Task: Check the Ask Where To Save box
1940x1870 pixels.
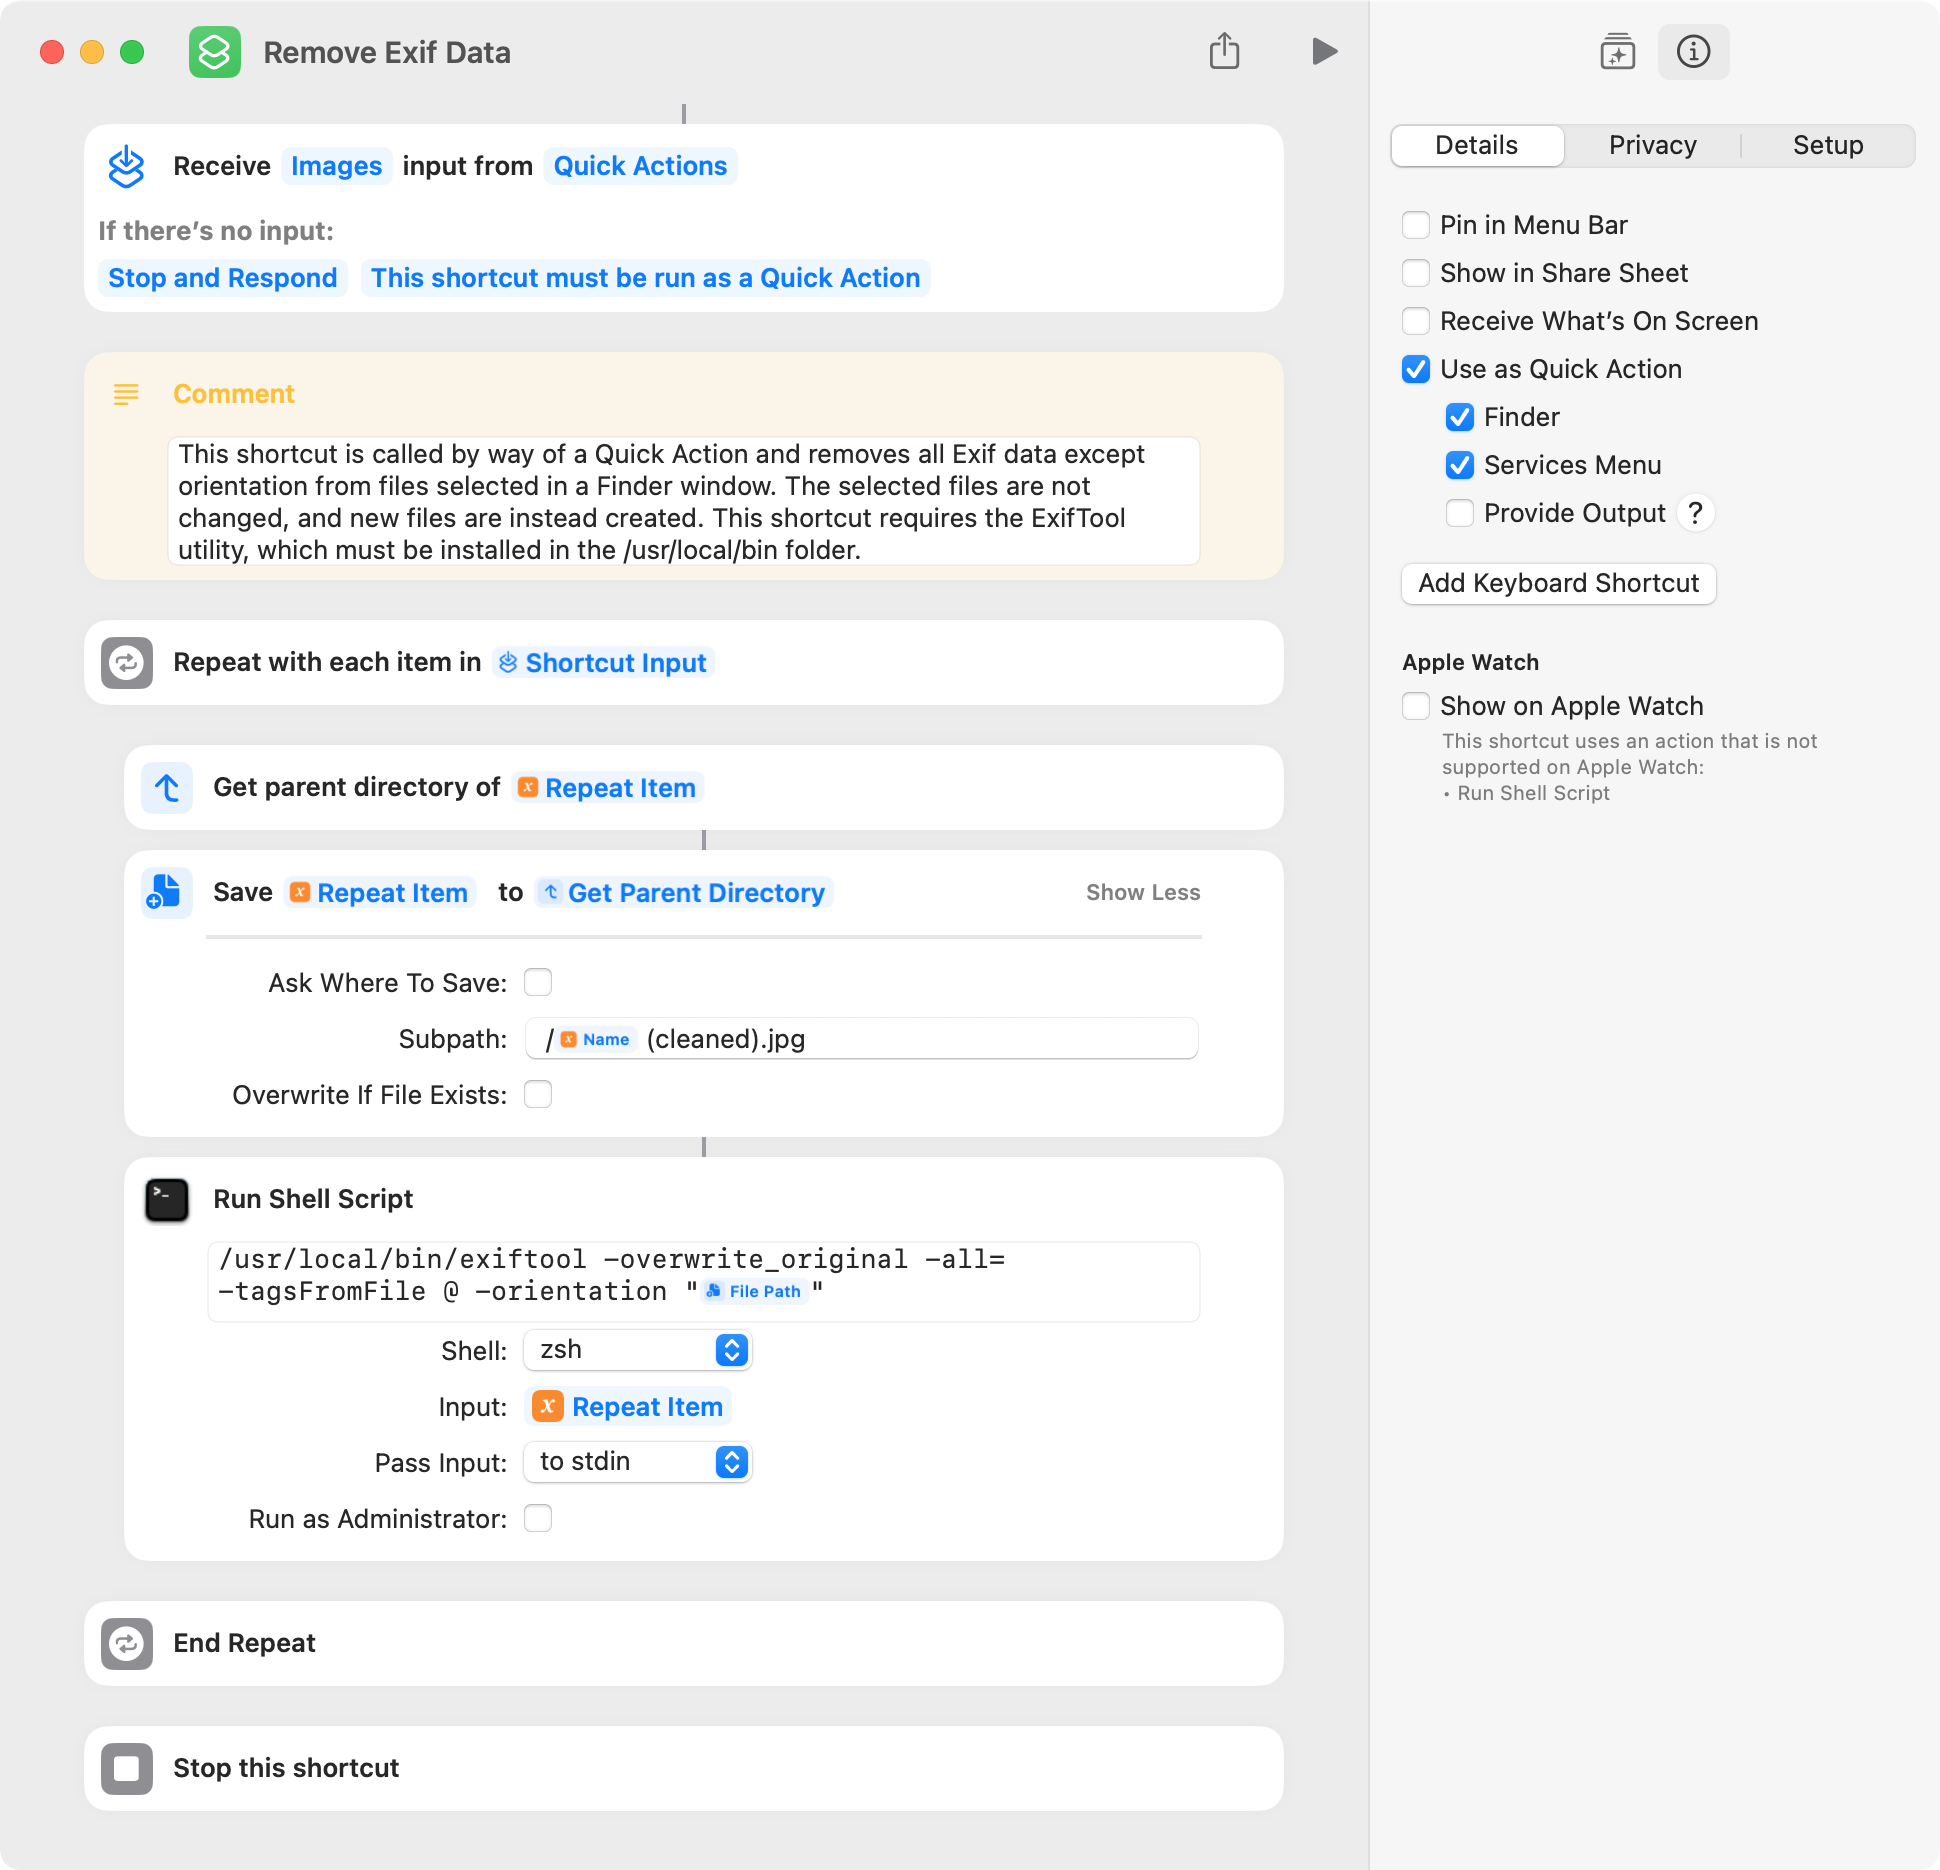Action: pyautogui.click(x=538, y=982)
